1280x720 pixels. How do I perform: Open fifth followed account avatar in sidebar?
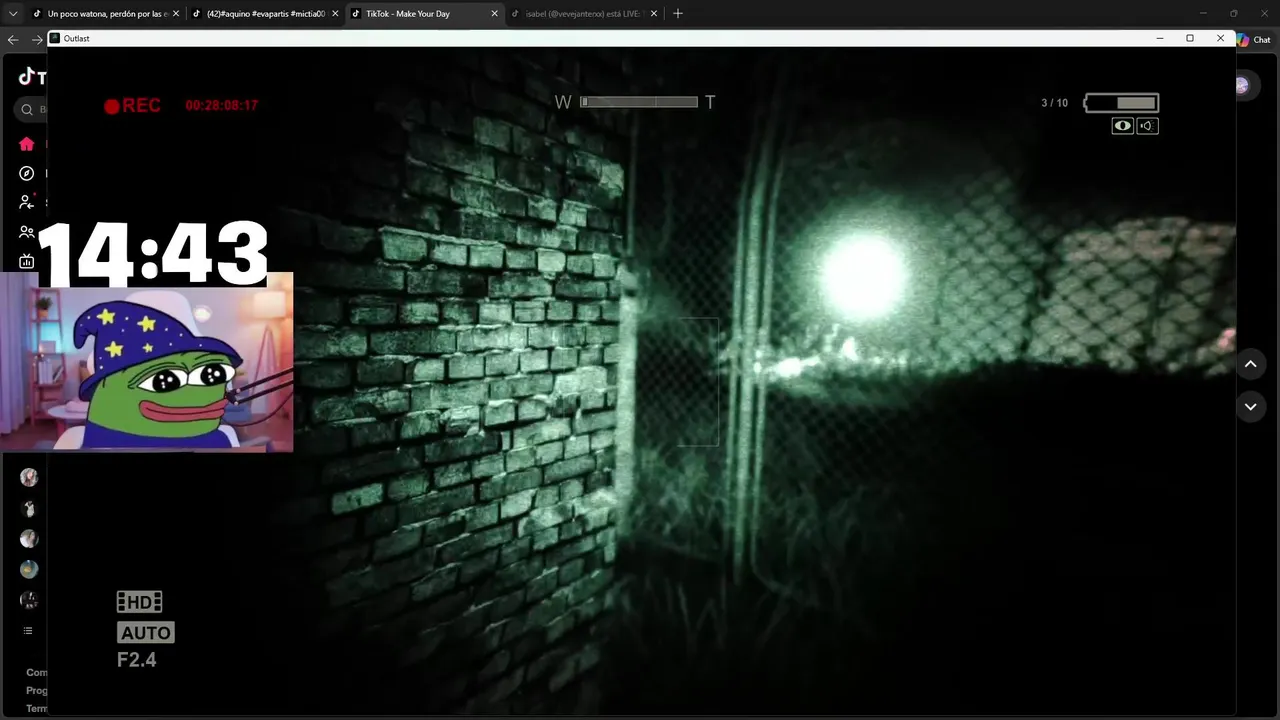[29, 600]
